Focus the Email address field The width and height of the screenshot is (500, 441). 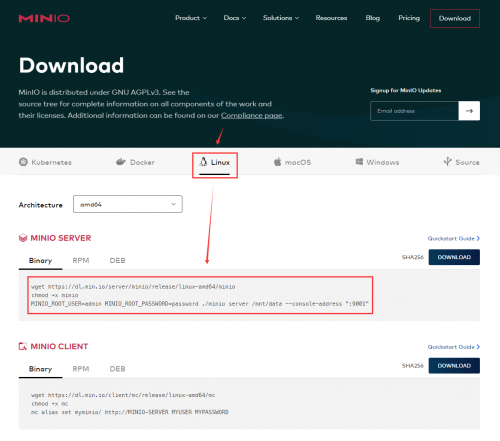click(x=414, y=111)
